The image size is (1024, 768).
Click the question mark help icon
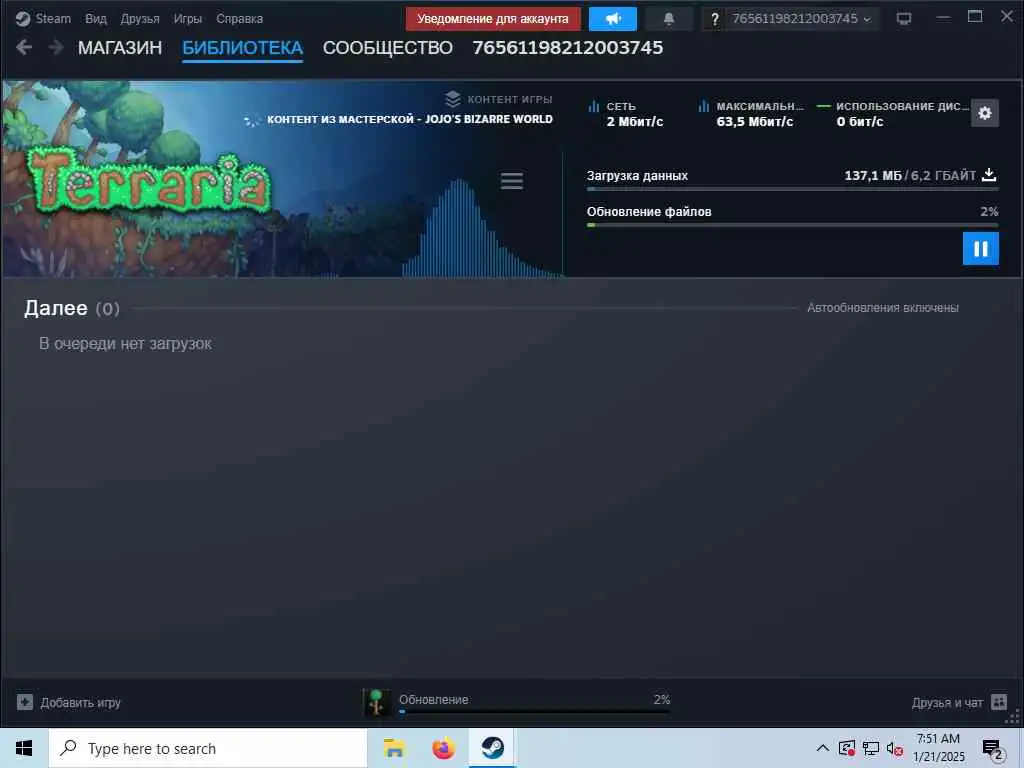714,19
